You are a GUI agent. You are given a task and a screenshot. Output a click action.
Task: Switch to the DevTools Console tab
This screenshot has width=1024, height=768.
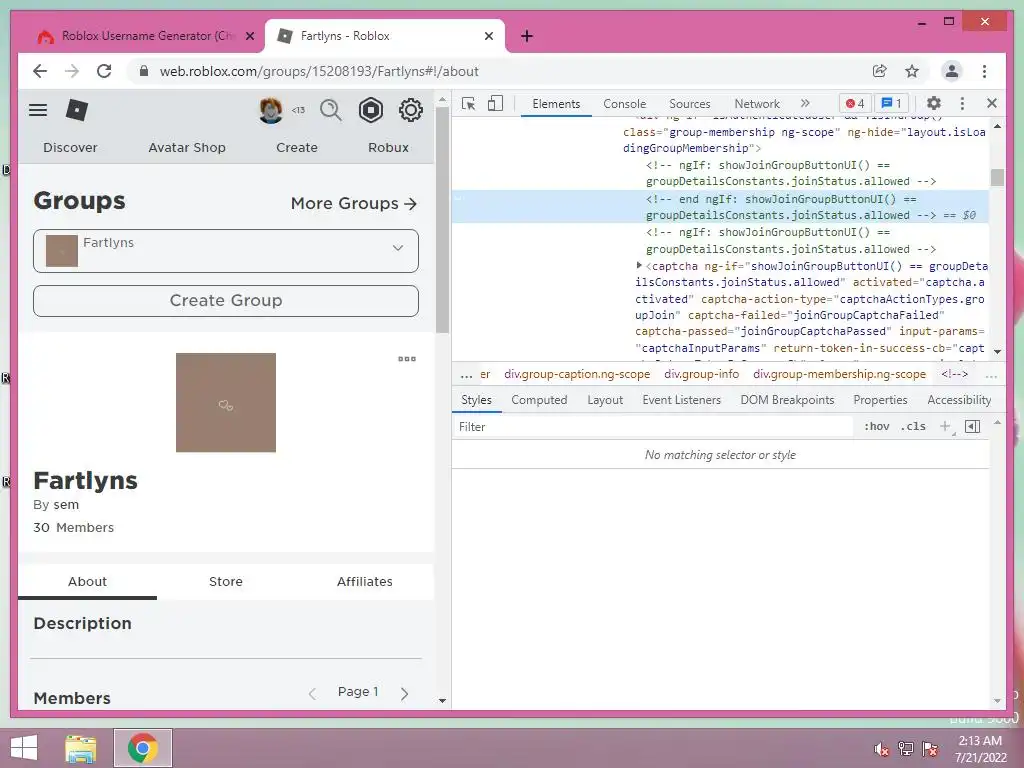624,104
